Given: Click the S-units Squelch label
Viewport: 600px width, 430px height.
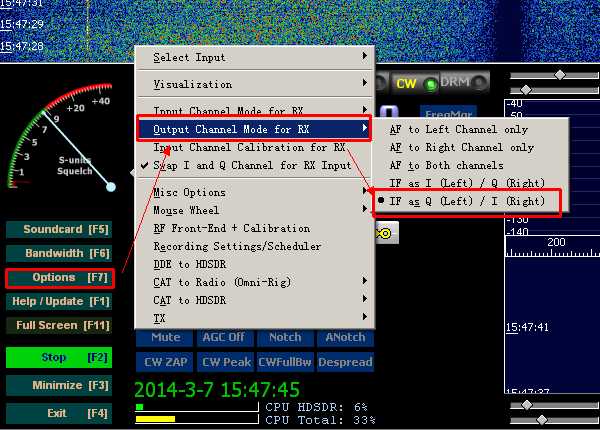Looking at the screenshot, I should pyautogui.click(x=75, y=166).
